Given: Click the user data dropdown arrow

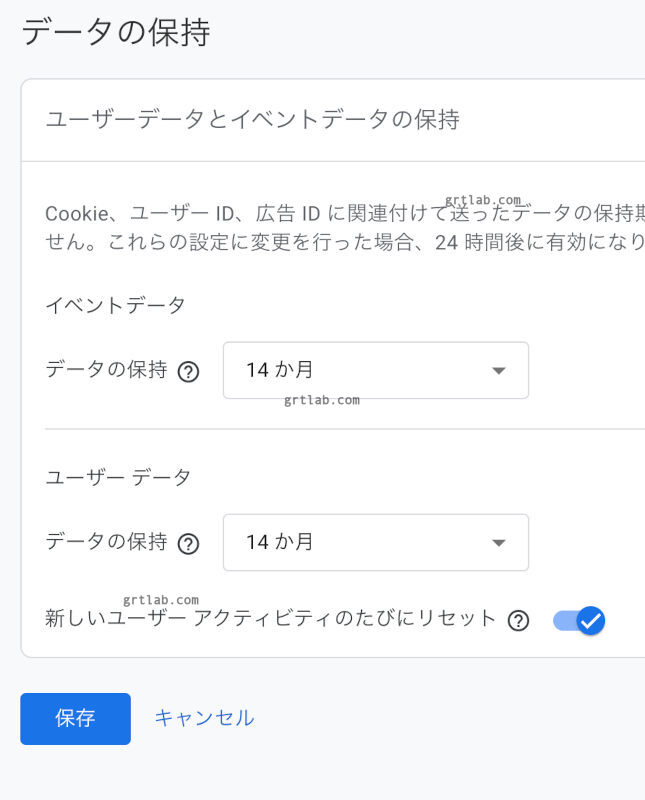Looking at the screenshot, I should [499, 543].
